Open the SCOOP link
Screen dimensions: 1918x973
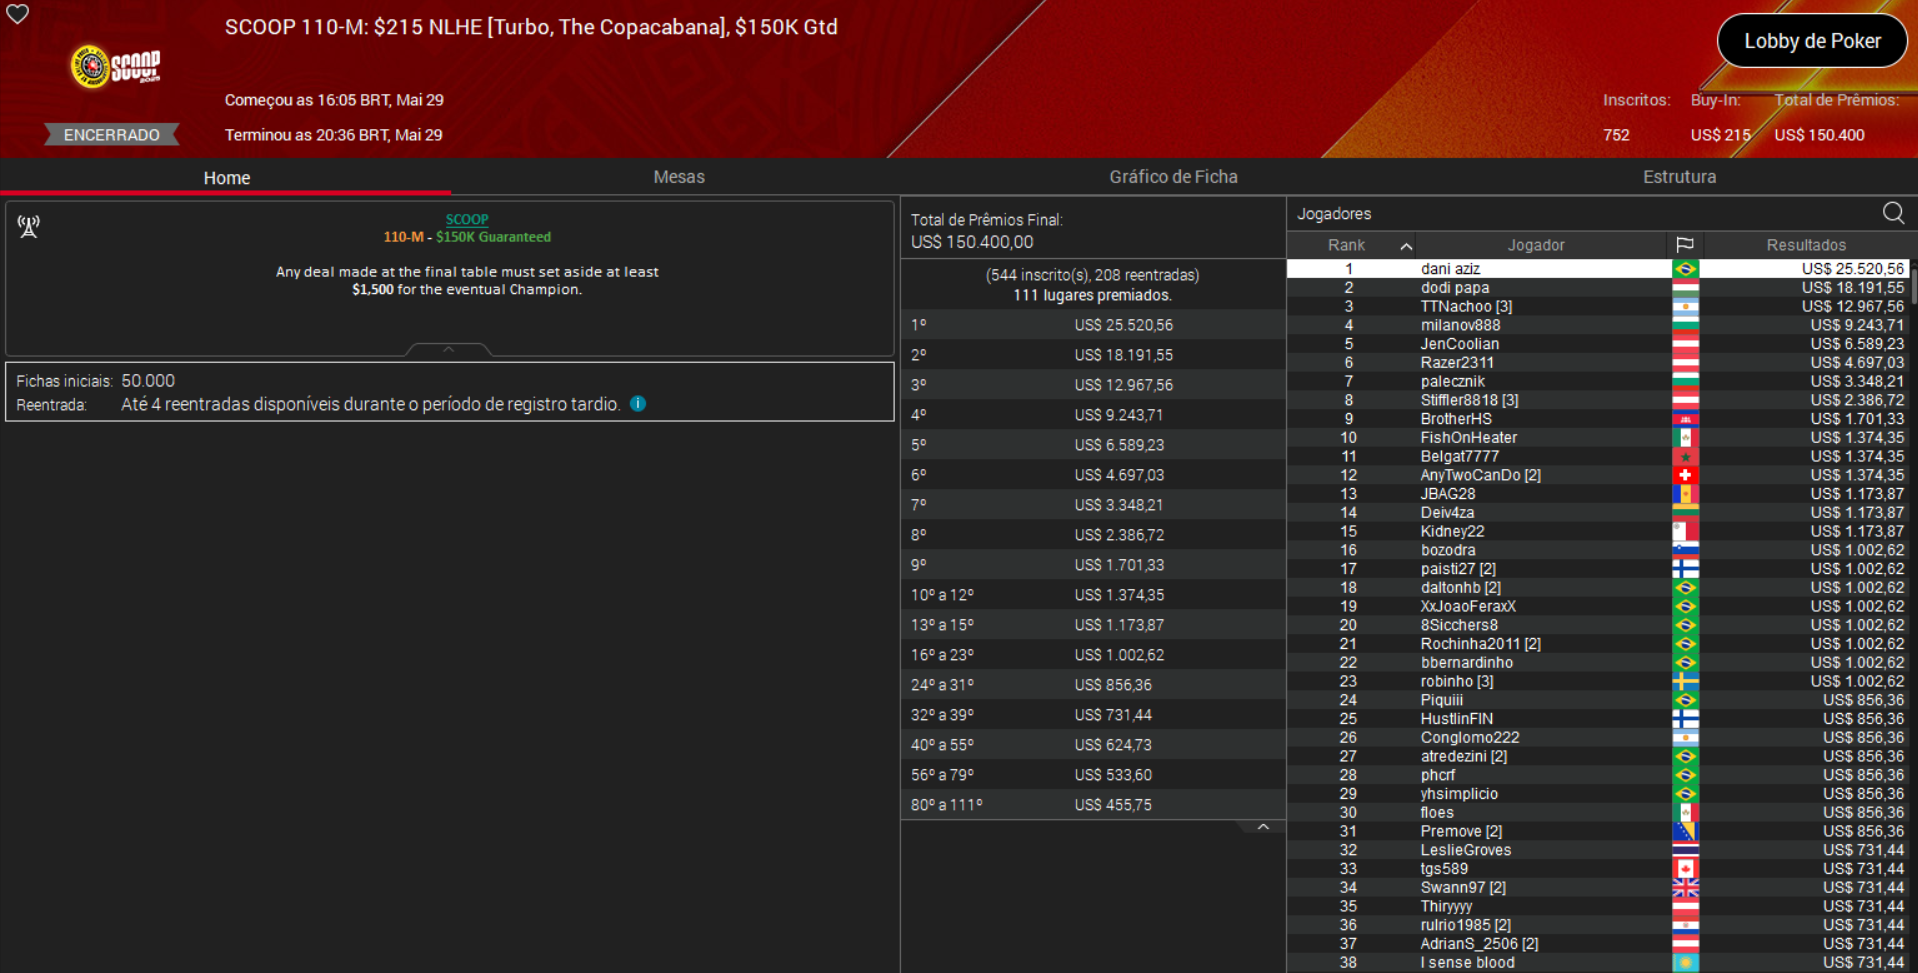click(467, 219)
